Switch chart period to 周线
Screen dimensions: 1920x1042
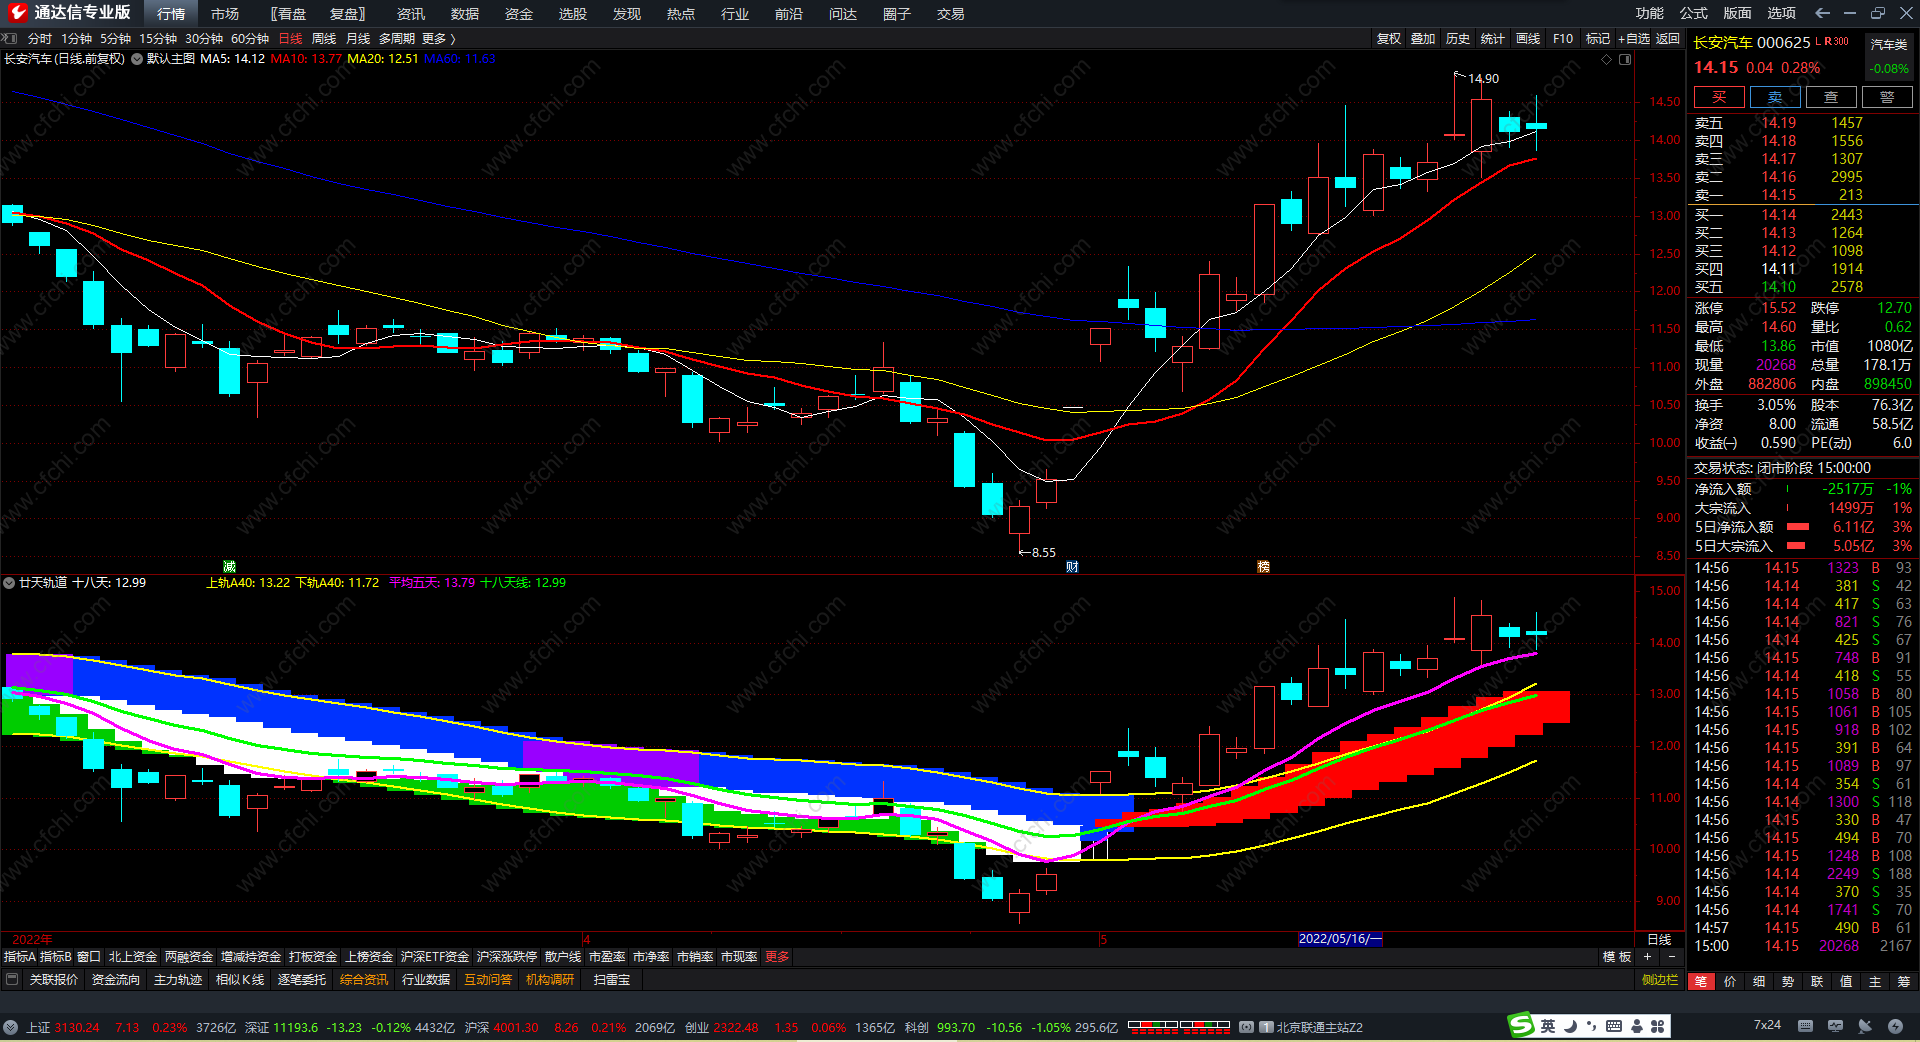click(324, 39)
